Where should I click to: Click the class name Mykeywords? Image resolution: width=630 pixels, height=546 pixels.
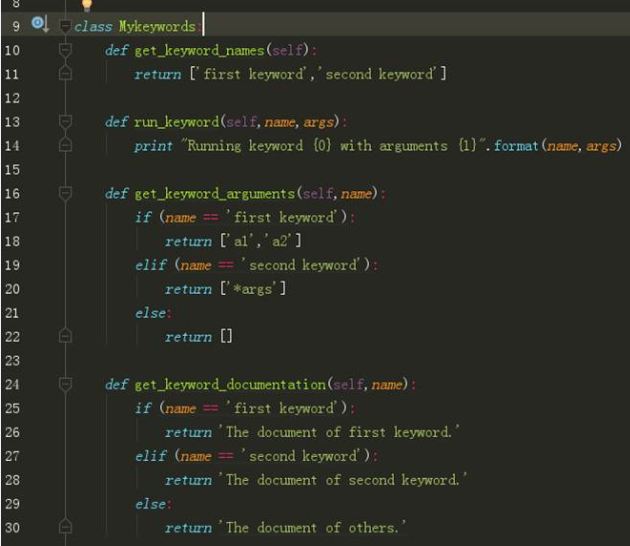[x=157, y=27]
